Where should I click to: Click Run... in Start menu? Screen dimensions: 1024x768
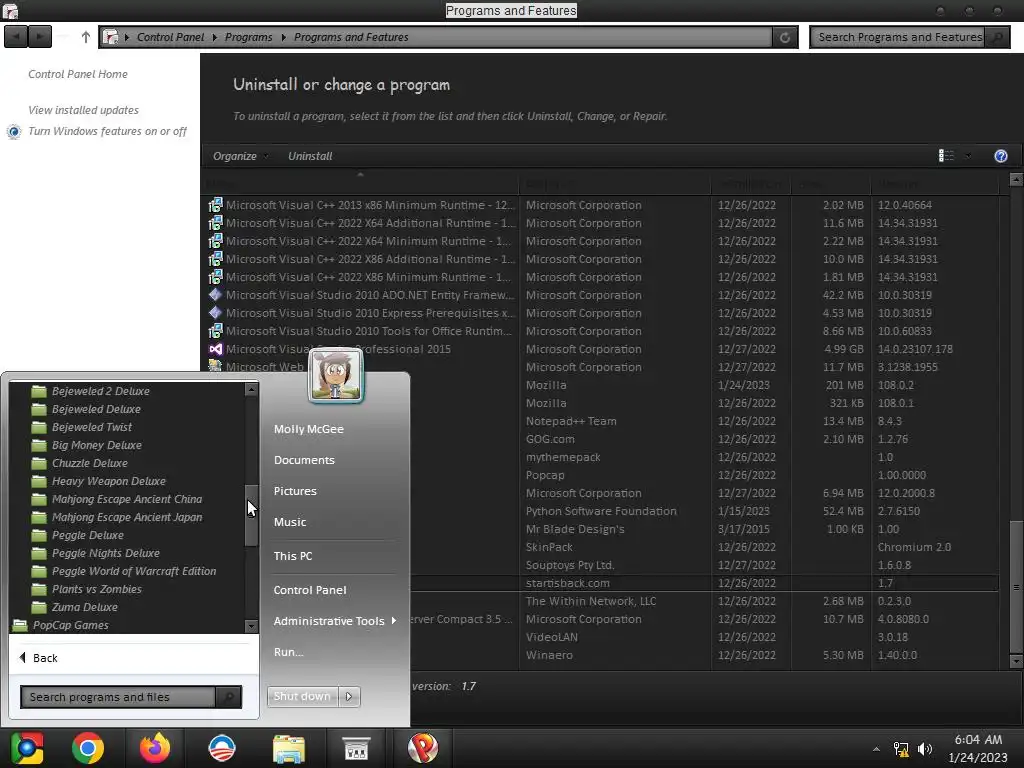[x=288, y=652]
